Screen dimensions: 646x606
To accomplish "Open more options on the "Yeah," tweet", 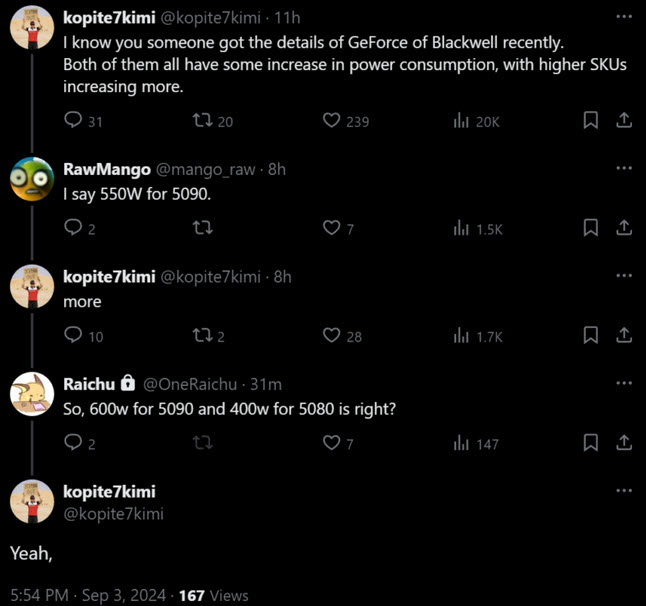I will click(x=624, y=491).
